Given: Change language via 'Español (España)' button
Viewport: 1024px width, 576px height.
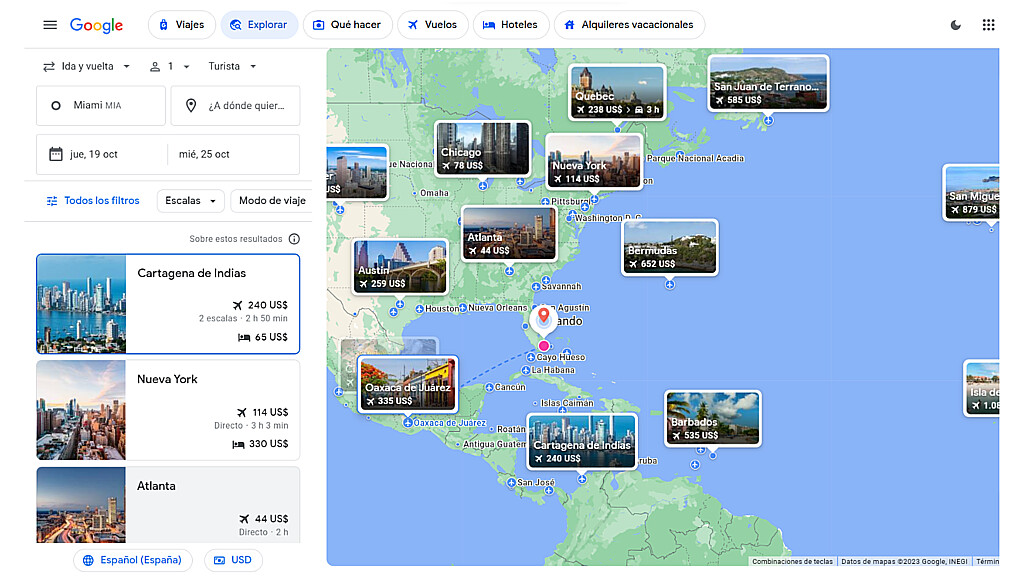Looking at the screenshot, I should click(133, 560).
